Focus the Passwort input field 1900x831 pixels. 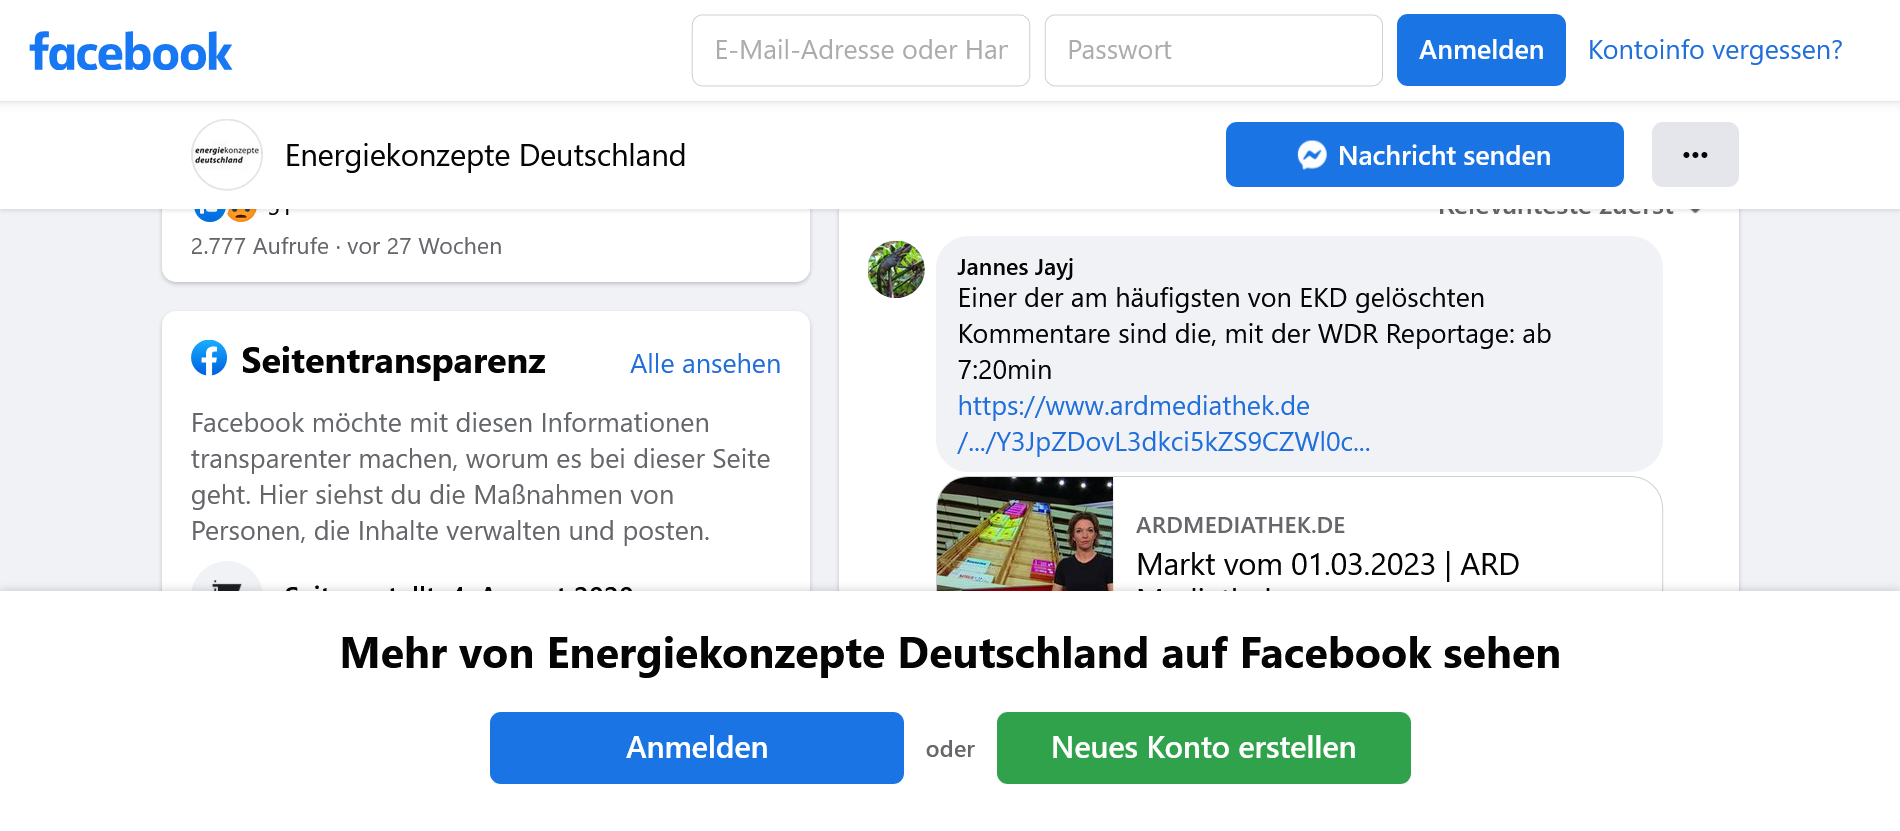[x=1213, y=50]
